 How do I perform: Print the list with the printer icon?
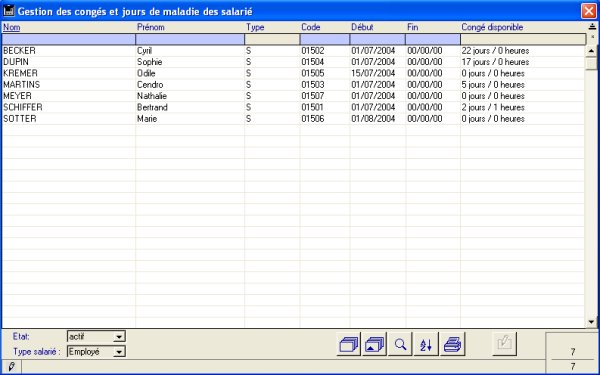coord(453,344)
